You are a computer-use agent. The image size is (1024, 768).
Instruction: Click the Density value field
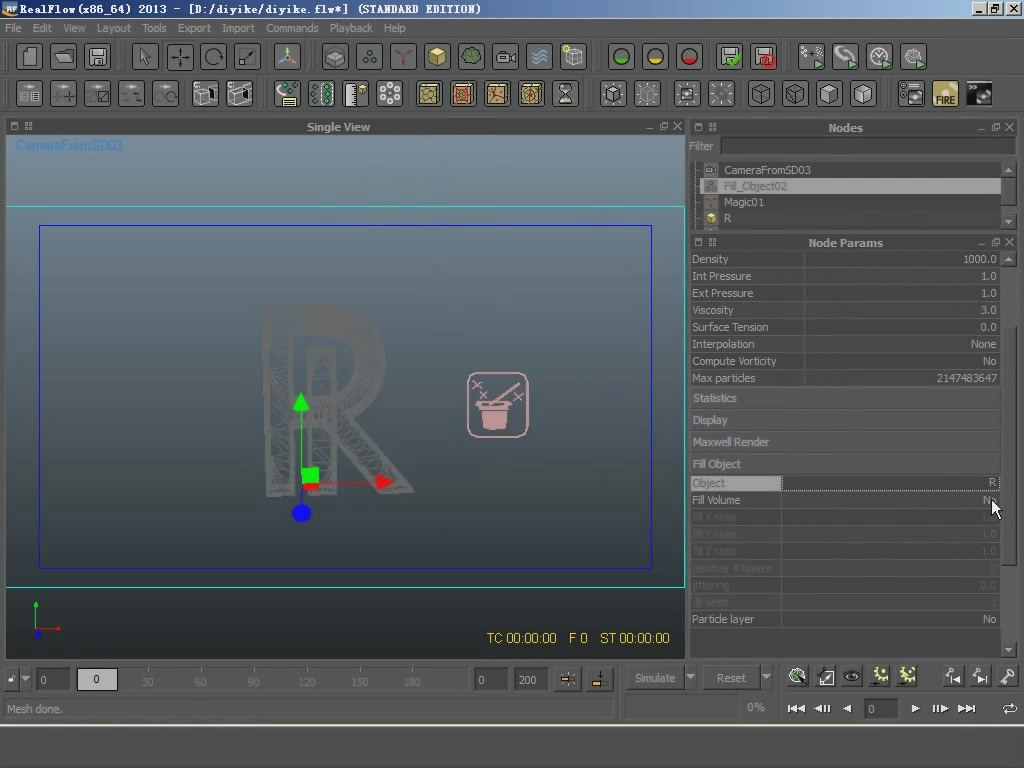click(901, 259)
